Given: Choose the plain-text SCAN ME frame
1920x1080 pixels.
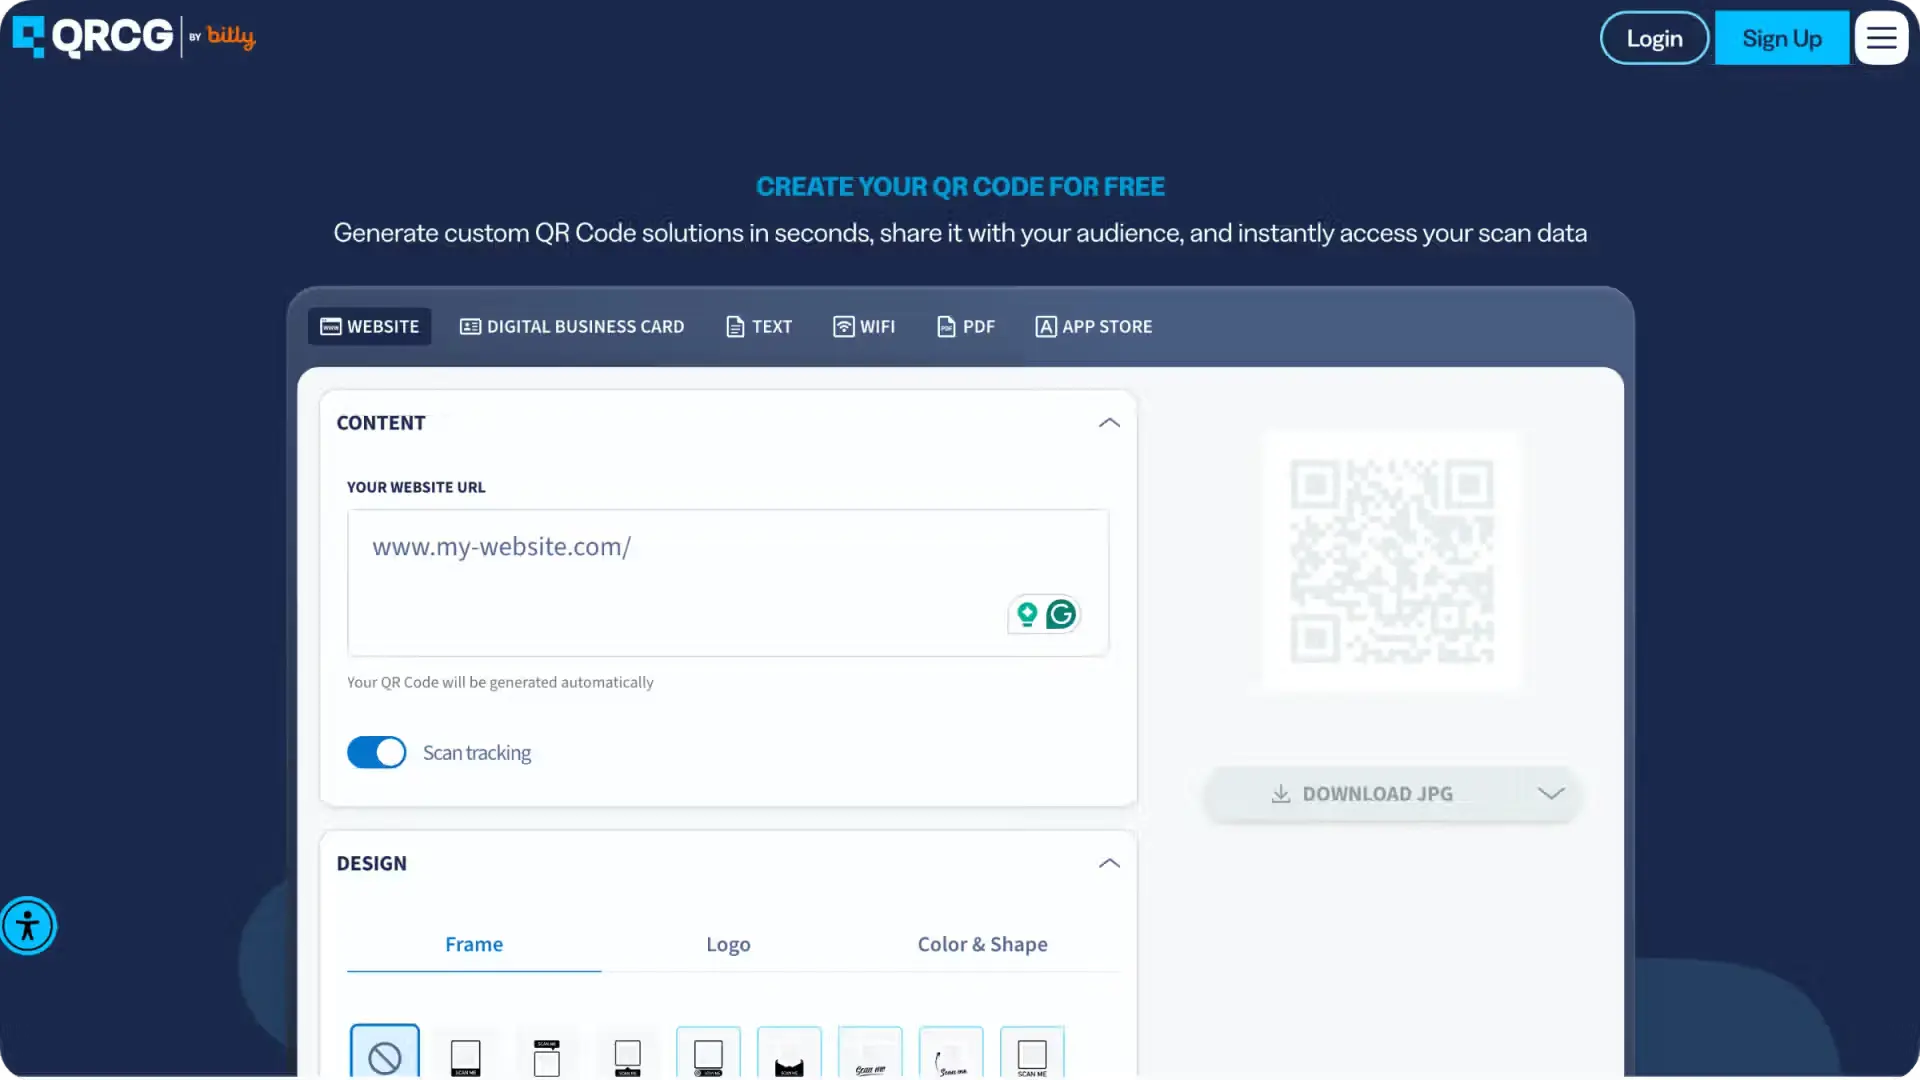Looking at the screenshot, I should click(1032, 1054).
